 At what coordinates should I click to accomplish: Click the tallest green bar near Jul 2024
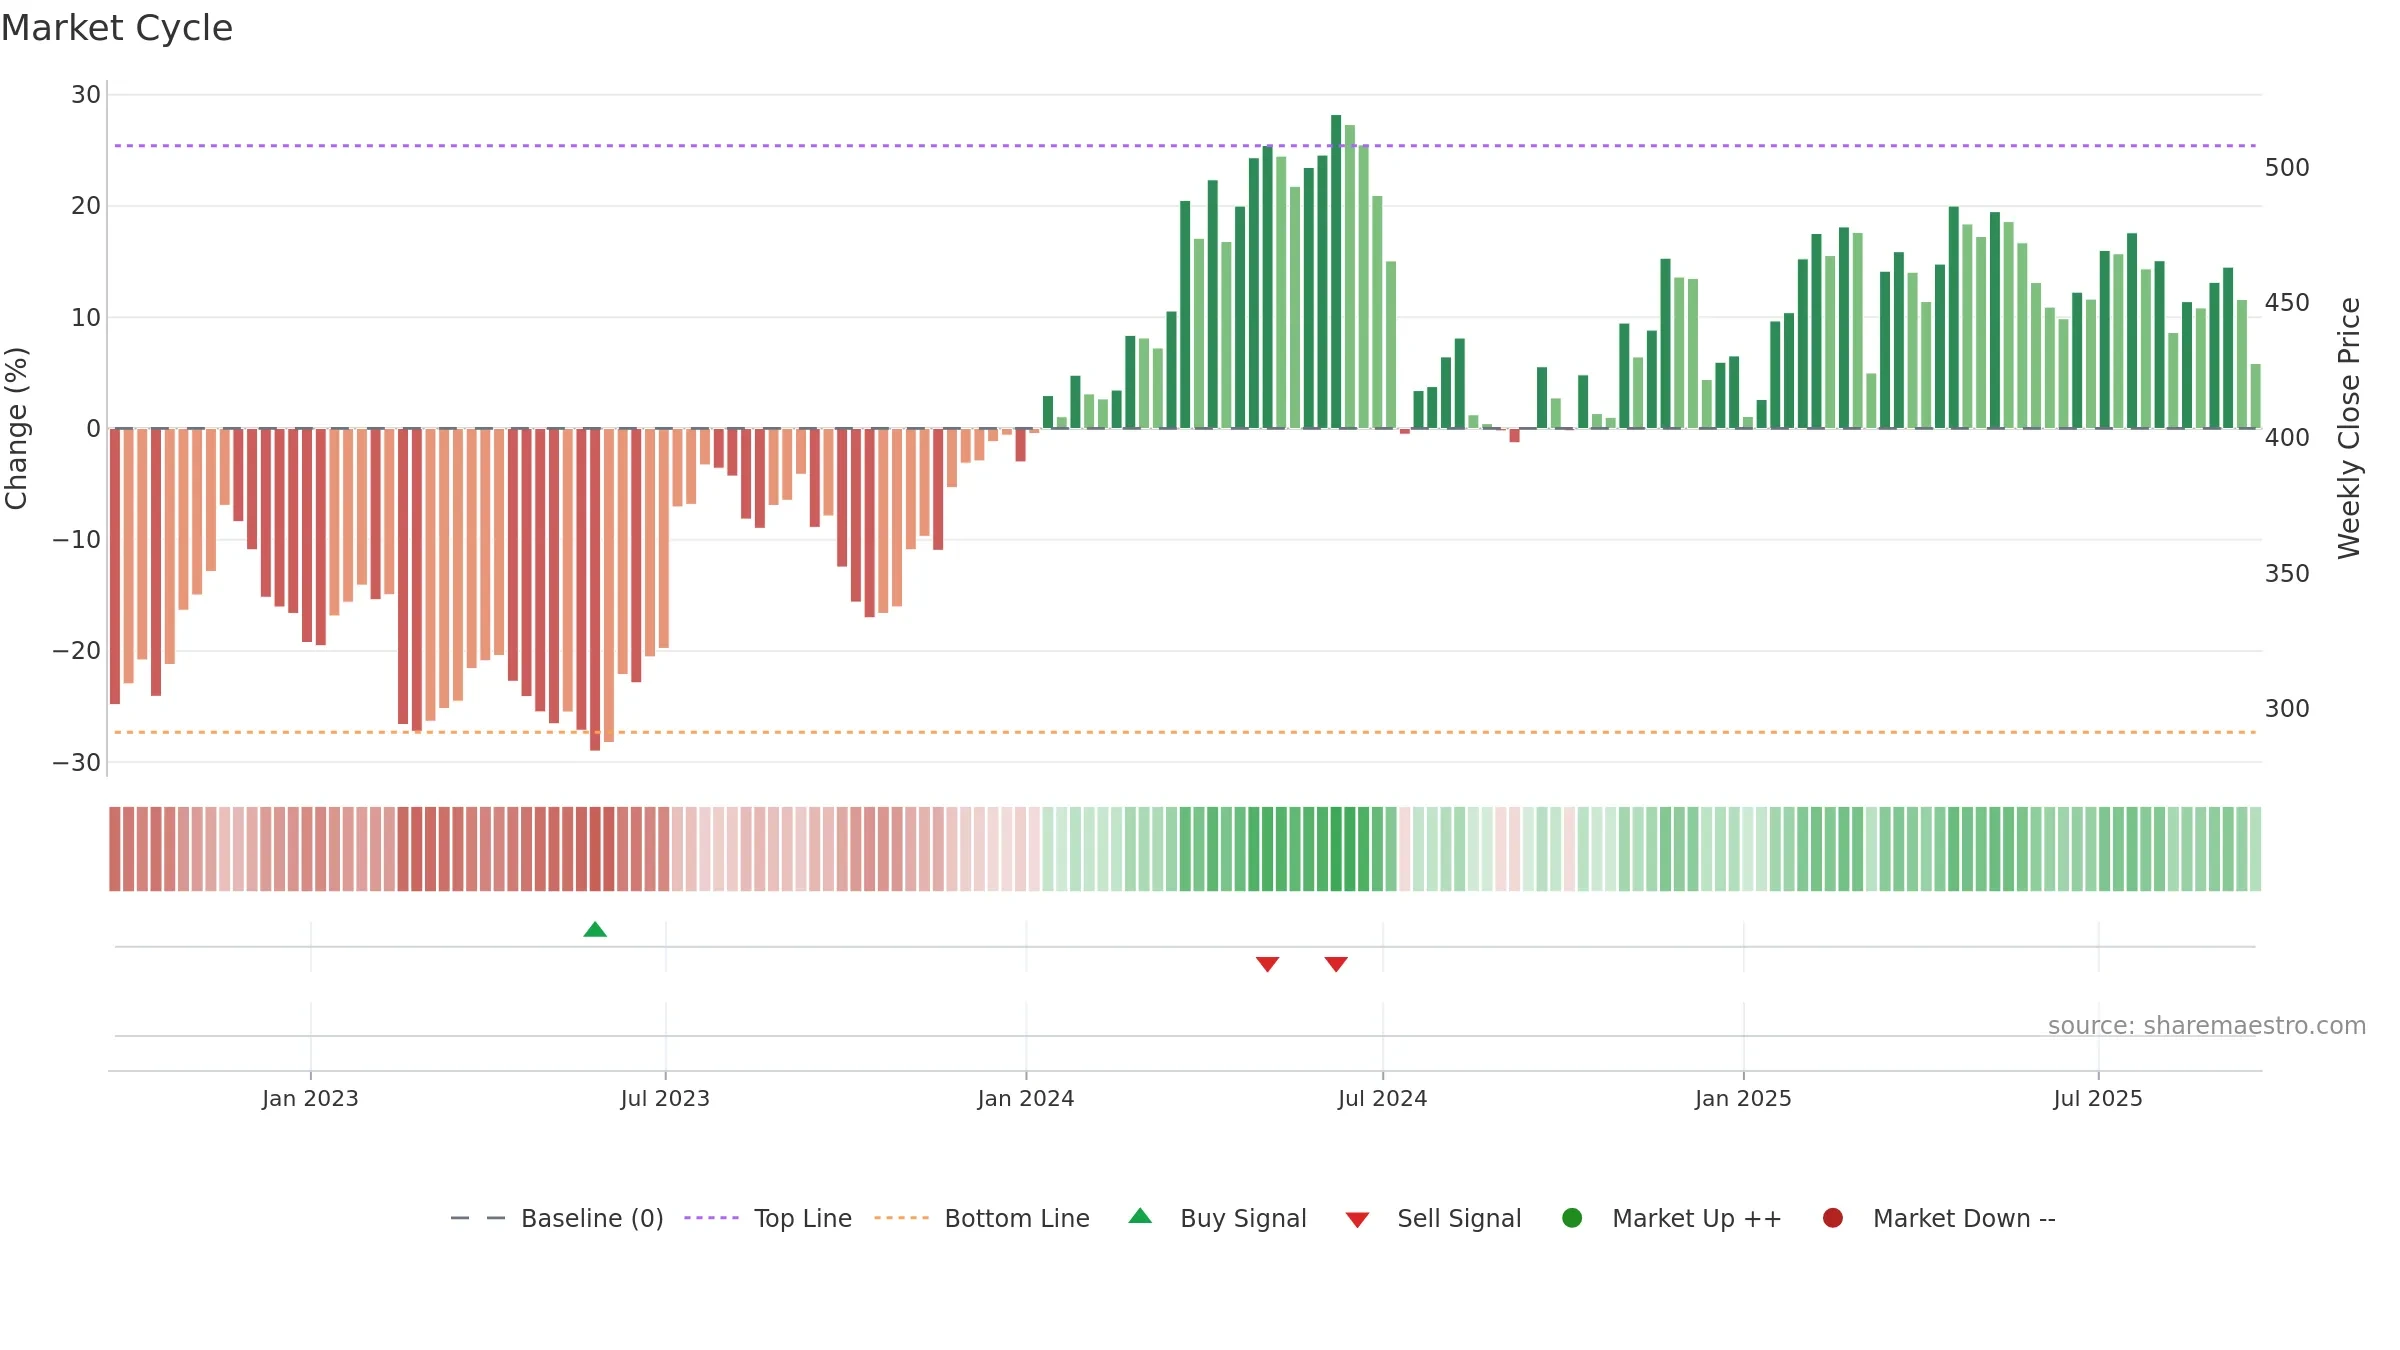click(x=1336, y=271)
